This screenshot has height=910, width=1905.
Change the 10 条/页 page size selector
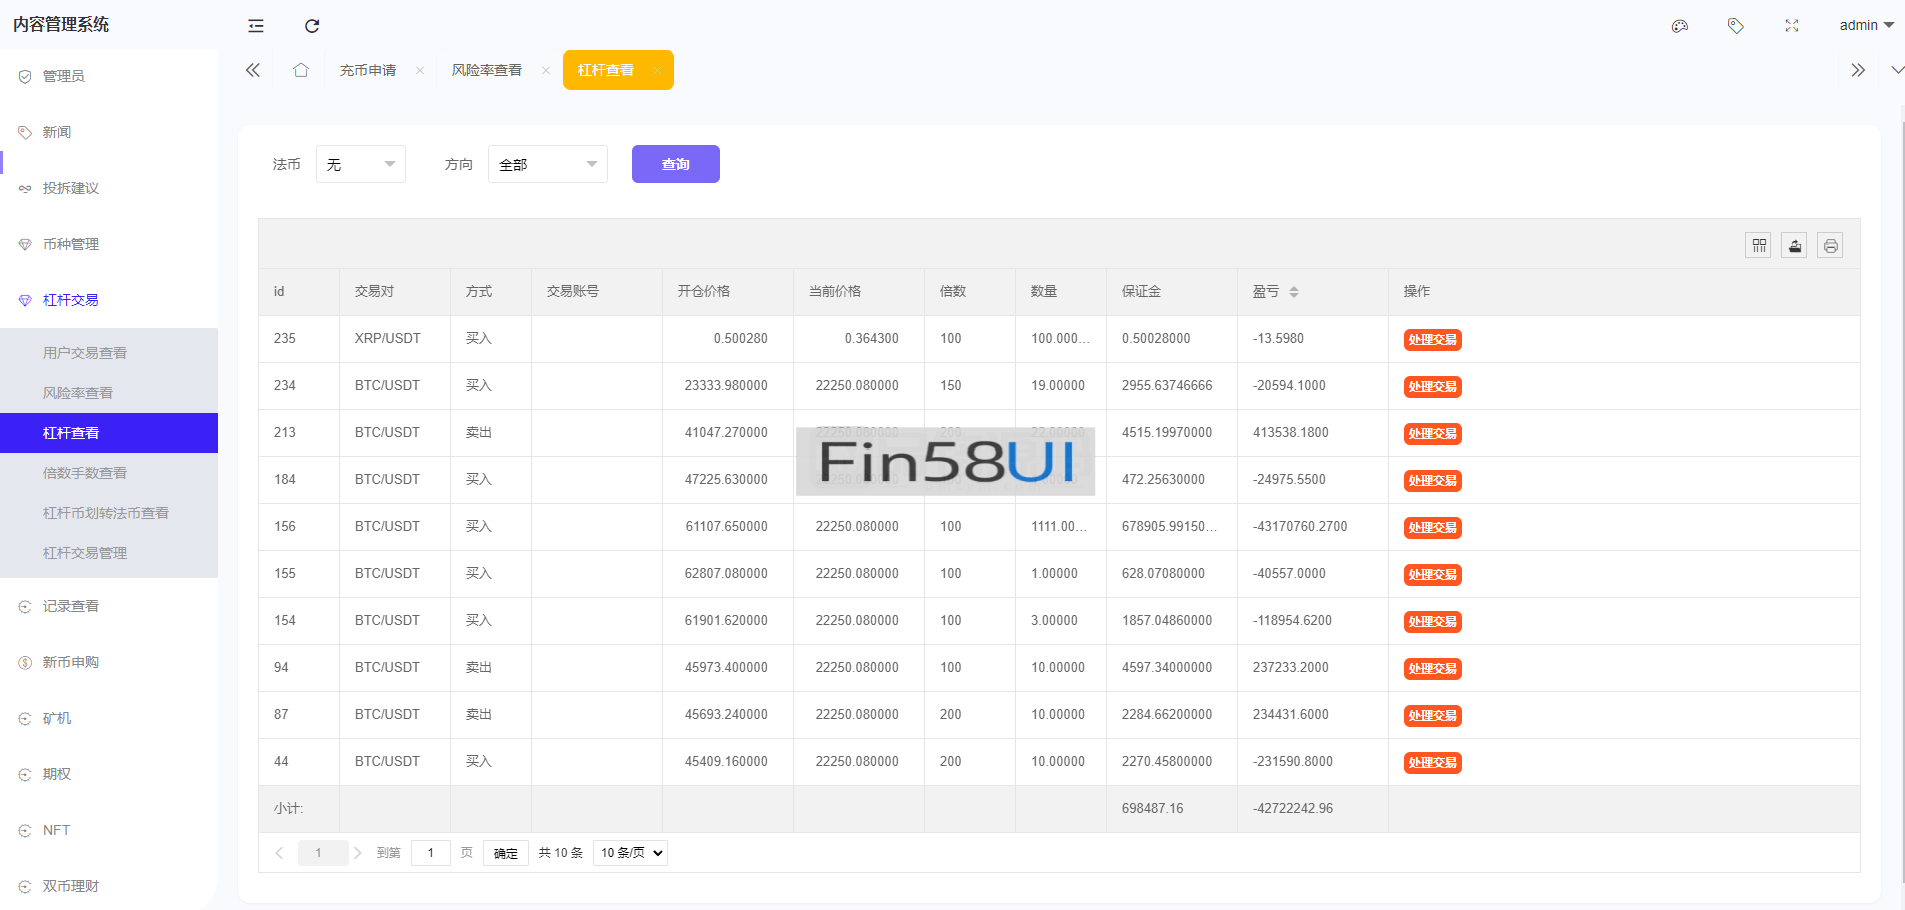(x=630, y=853)
